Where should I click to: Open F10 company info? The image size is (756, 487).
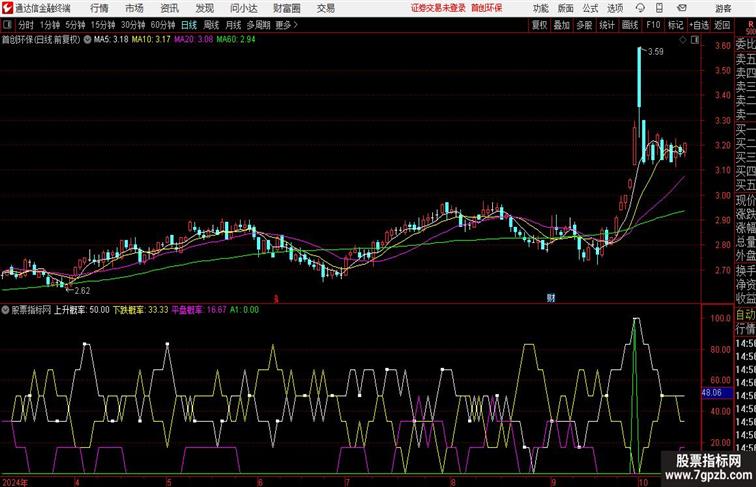click(653, 25)
